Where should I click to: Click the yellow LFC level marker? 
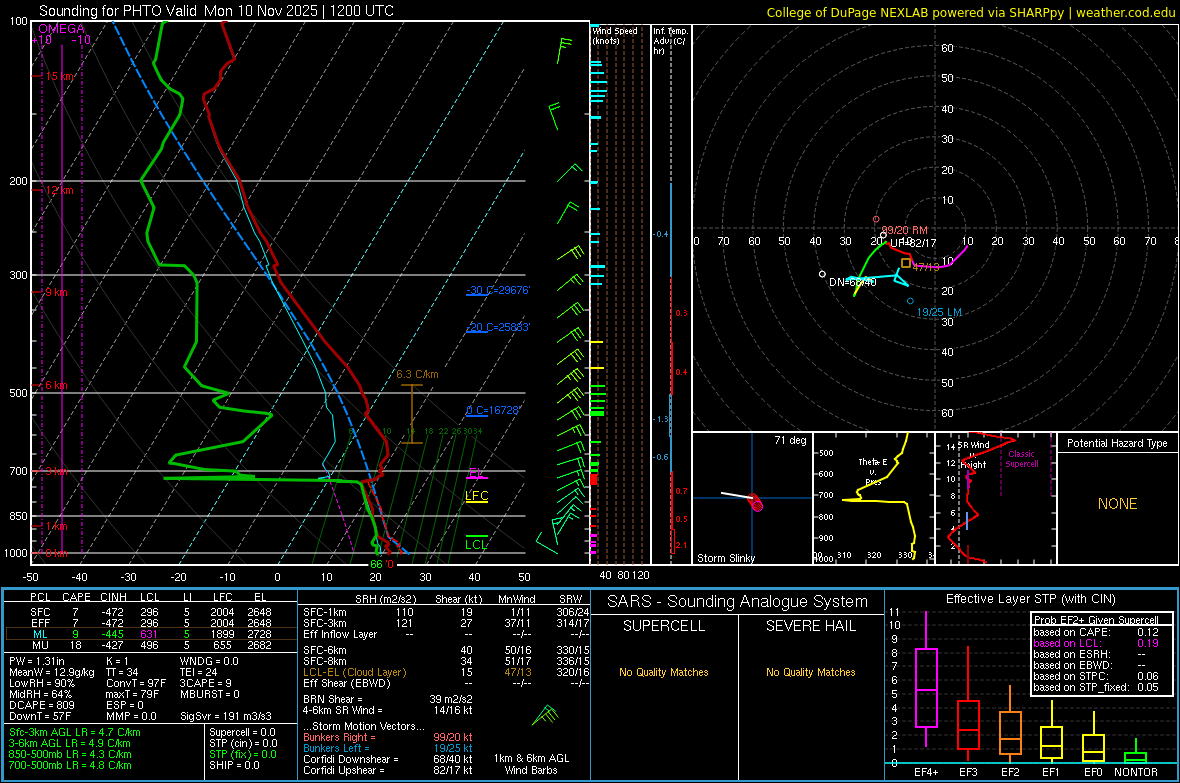476,496
